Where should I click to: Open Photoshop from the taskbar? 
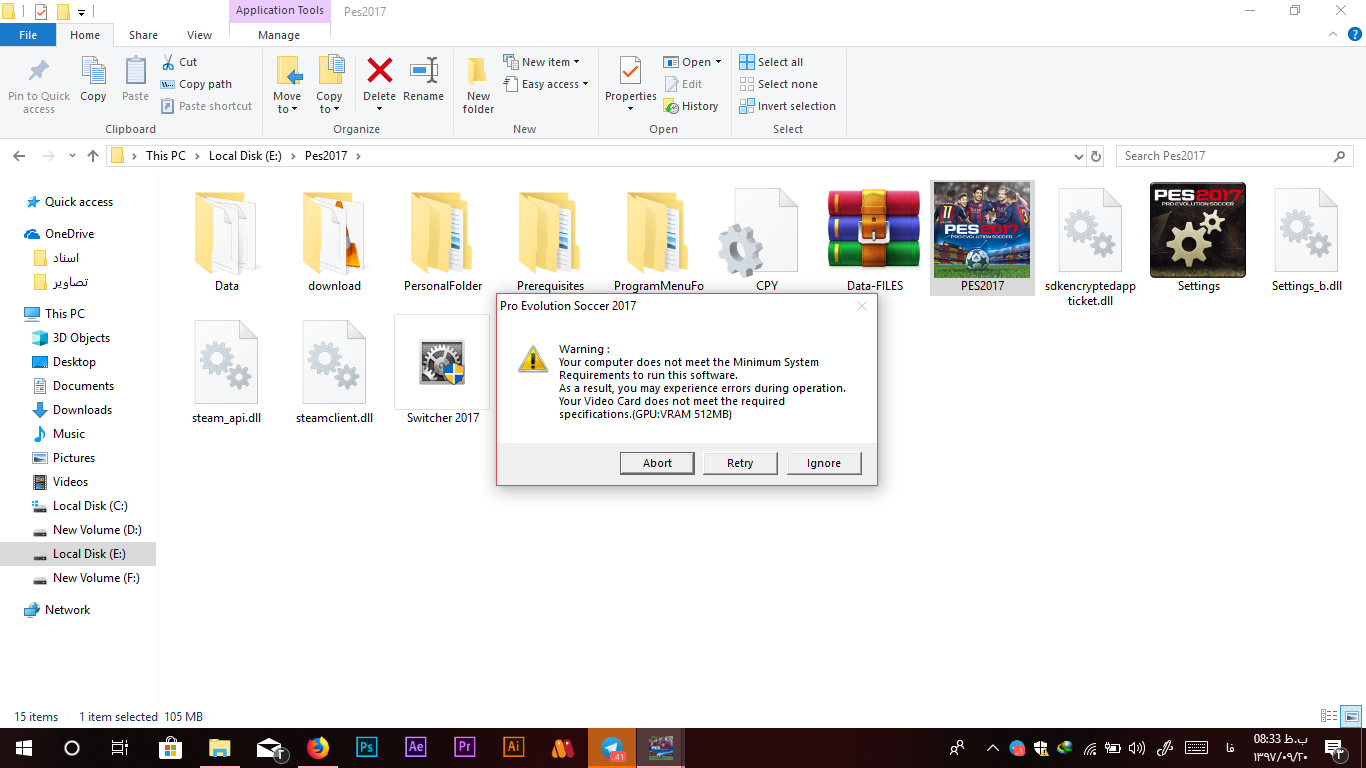point(367,747)
